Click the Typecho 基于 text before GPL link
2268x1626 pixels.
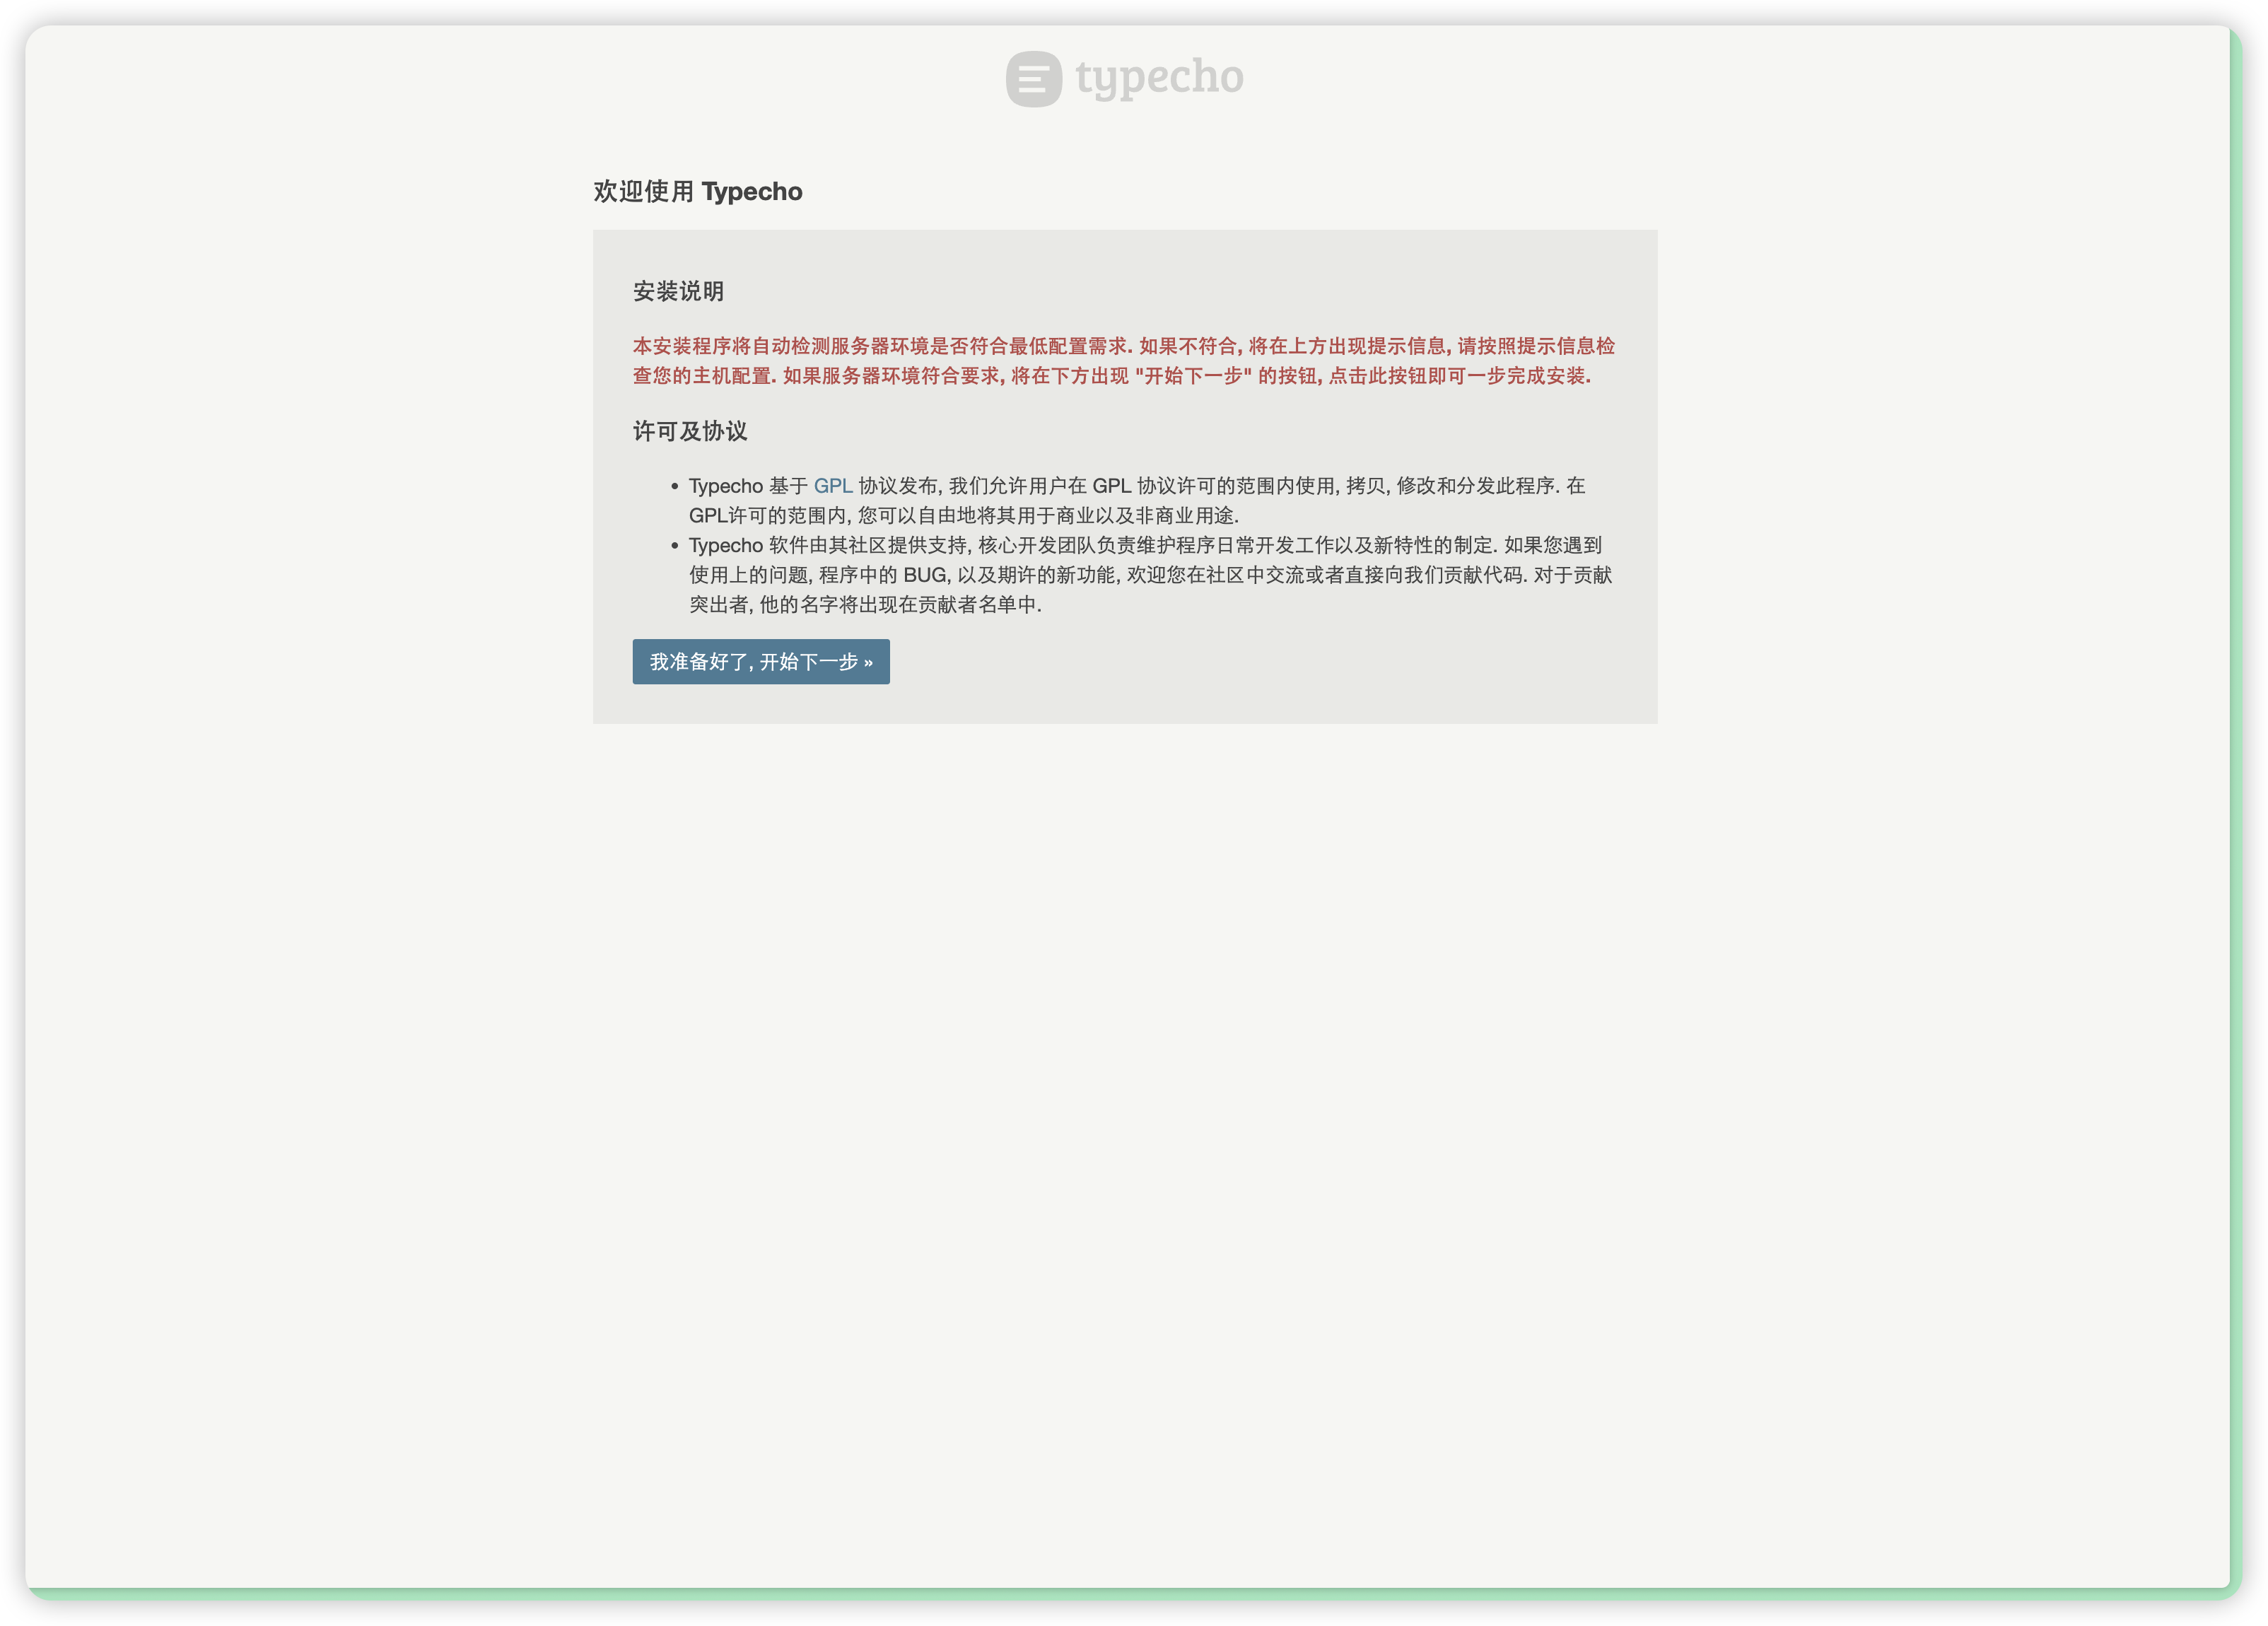pos(748,486)
